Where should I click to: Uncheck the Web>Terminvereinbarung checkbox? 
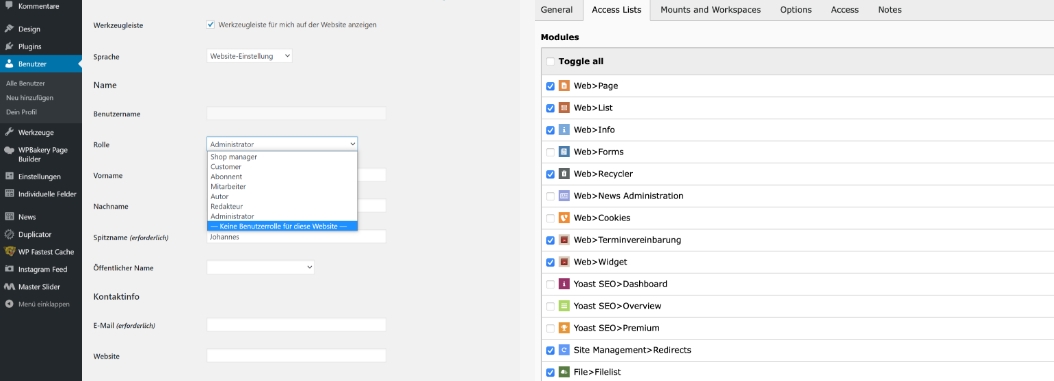(551, 240)
